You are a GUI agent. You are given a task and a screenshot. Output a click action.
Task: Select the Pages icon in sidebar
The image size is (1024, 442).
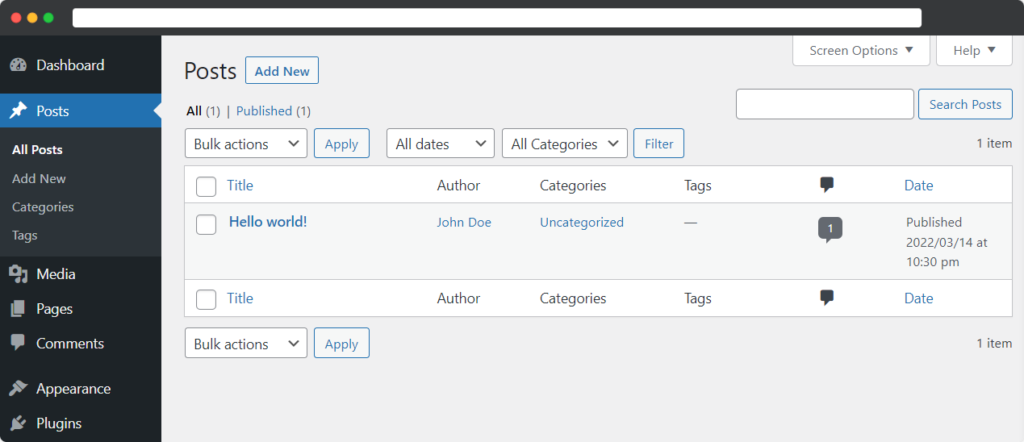tap(18, 309)
